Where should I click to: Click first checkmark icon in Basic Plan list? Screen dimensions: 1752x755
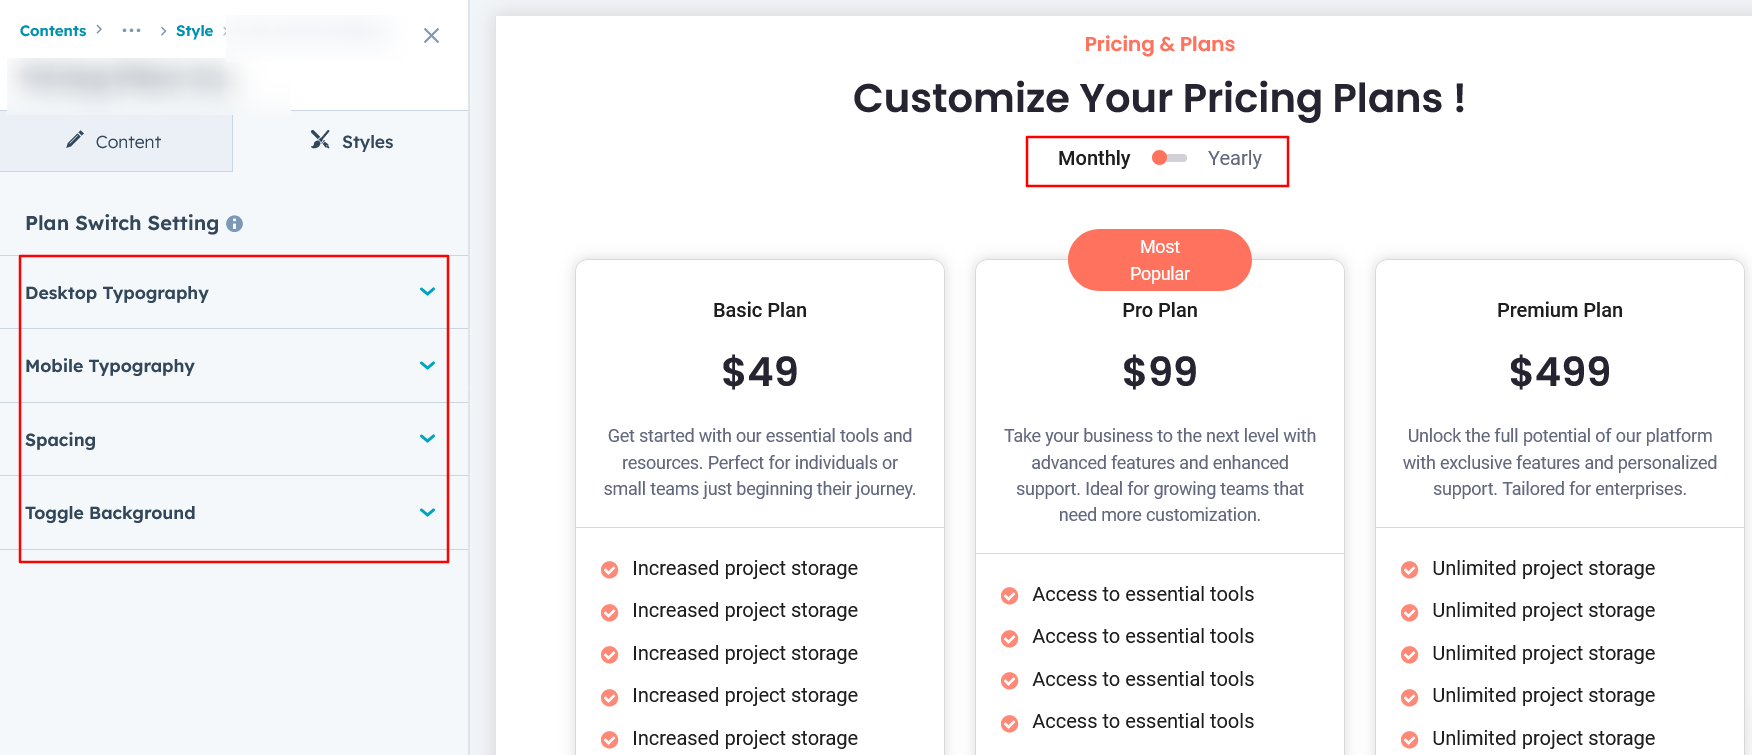[609, 570]
